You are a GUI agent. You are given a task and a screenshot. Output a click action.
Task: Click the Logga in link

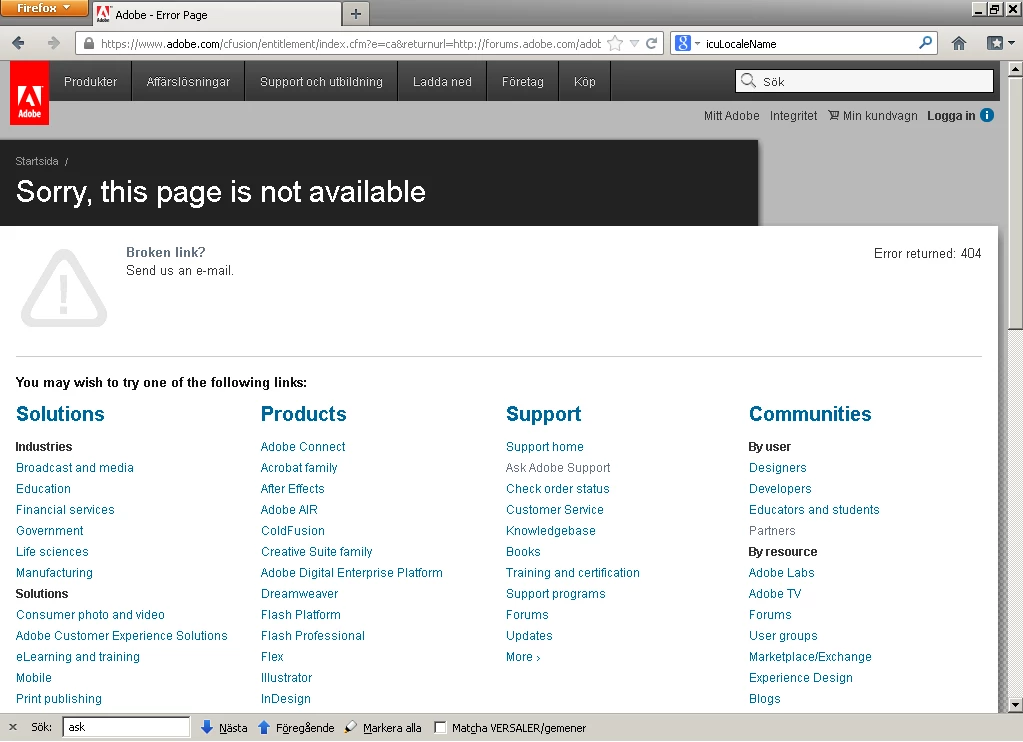click(x=951, y=116)
